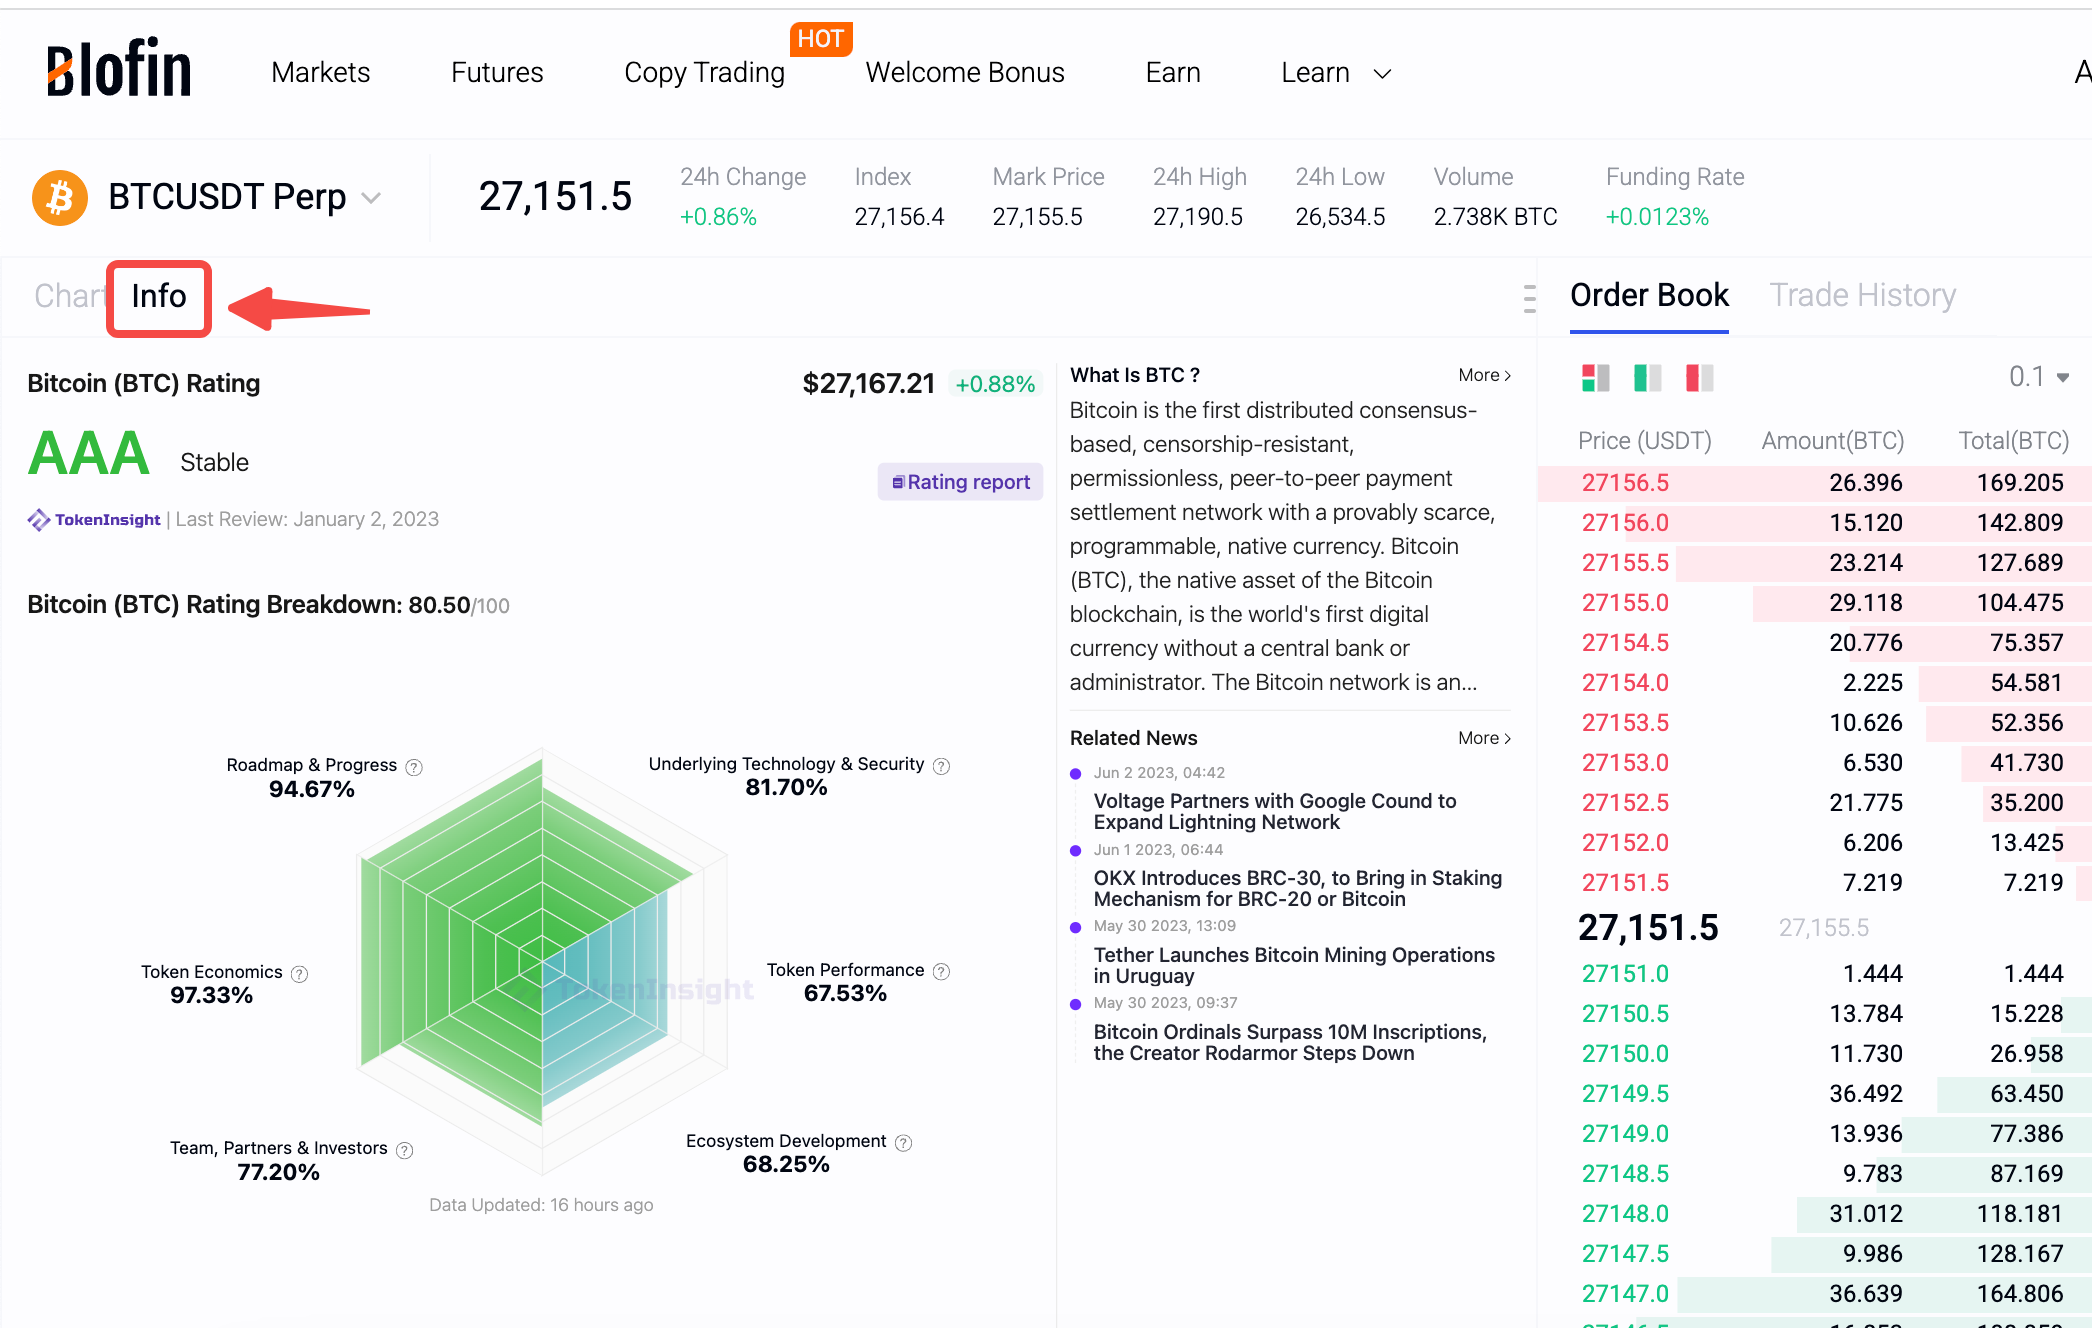Select the 27151.5 ask price row
This screenshot has width=2092, height=1328.
tap(1815, 883)
